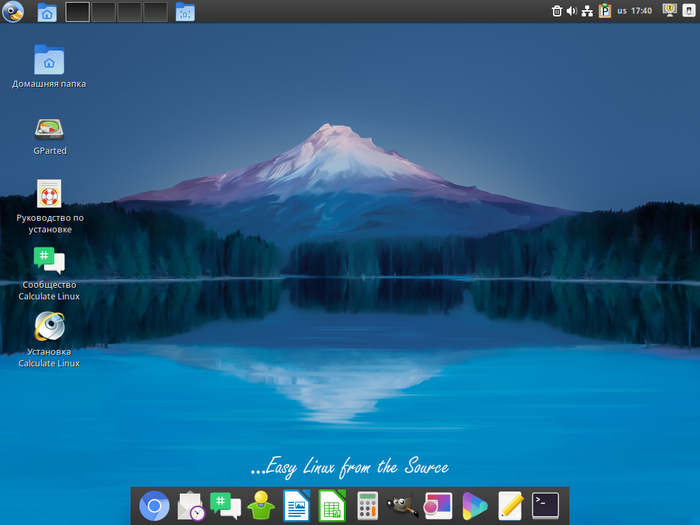
Task: Open the volume control in system tray
Action: 572,11
